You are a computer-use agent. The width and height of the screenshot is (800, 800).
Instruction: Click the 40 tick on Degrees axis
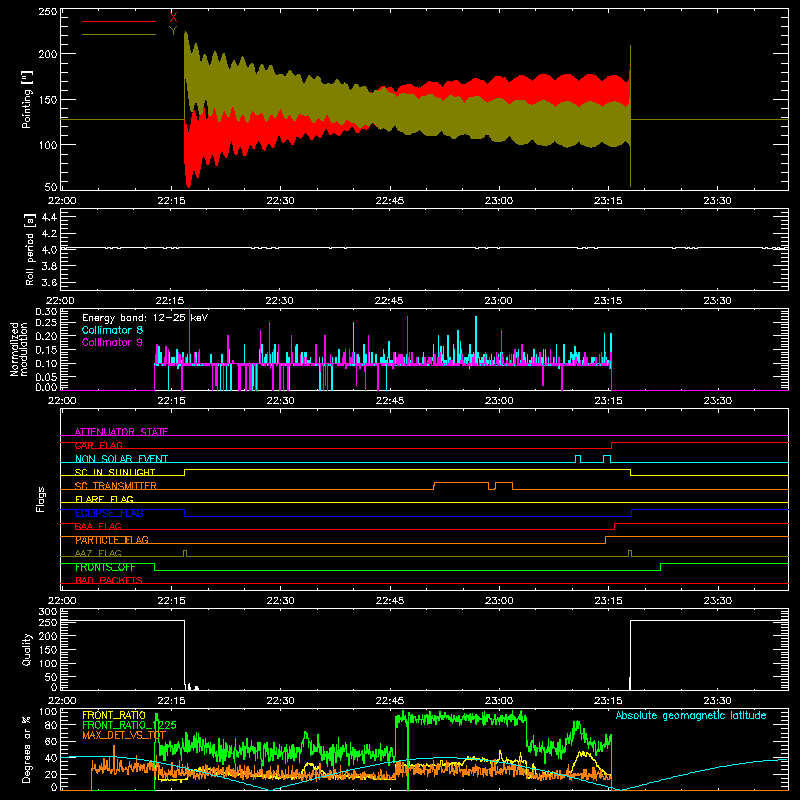tap(52, 758)
